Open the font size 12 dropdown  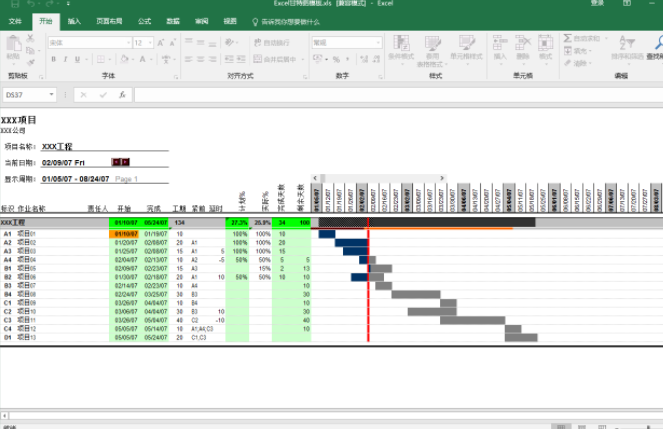coord(150,43)
